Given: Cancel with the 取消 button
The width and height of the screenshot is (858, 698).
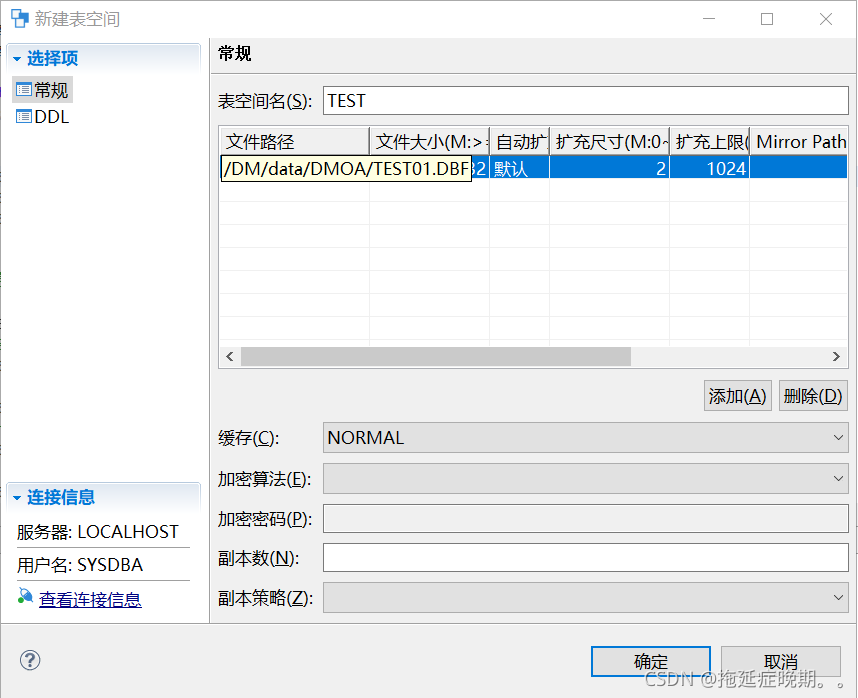Looking at the screenshot, I should [x=781, y=661].
